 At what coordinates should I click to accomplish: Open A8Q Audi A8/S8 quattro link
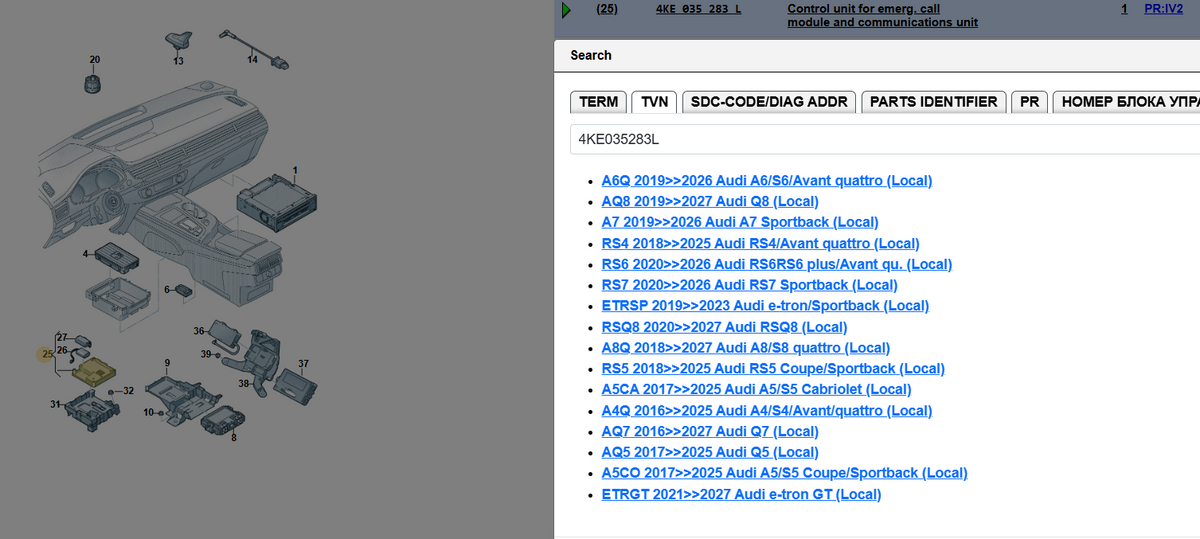point(746,348)
